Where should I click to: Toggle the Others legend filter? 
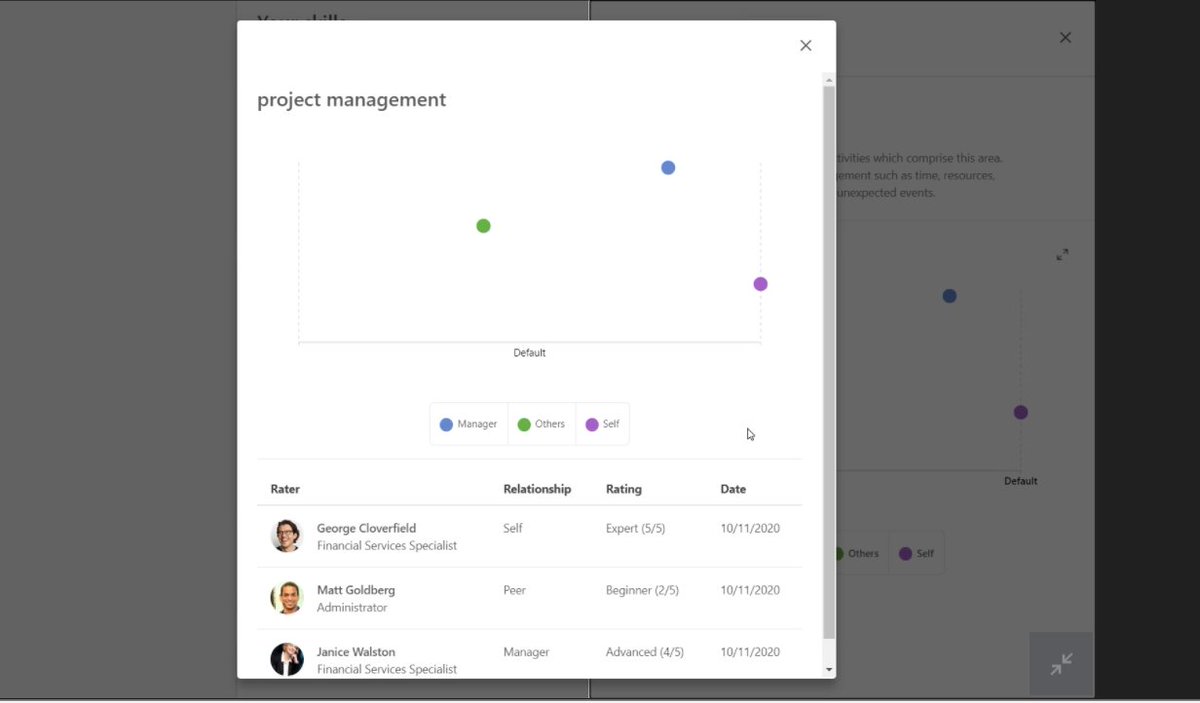pyautogui.click(x=541, y=423)
